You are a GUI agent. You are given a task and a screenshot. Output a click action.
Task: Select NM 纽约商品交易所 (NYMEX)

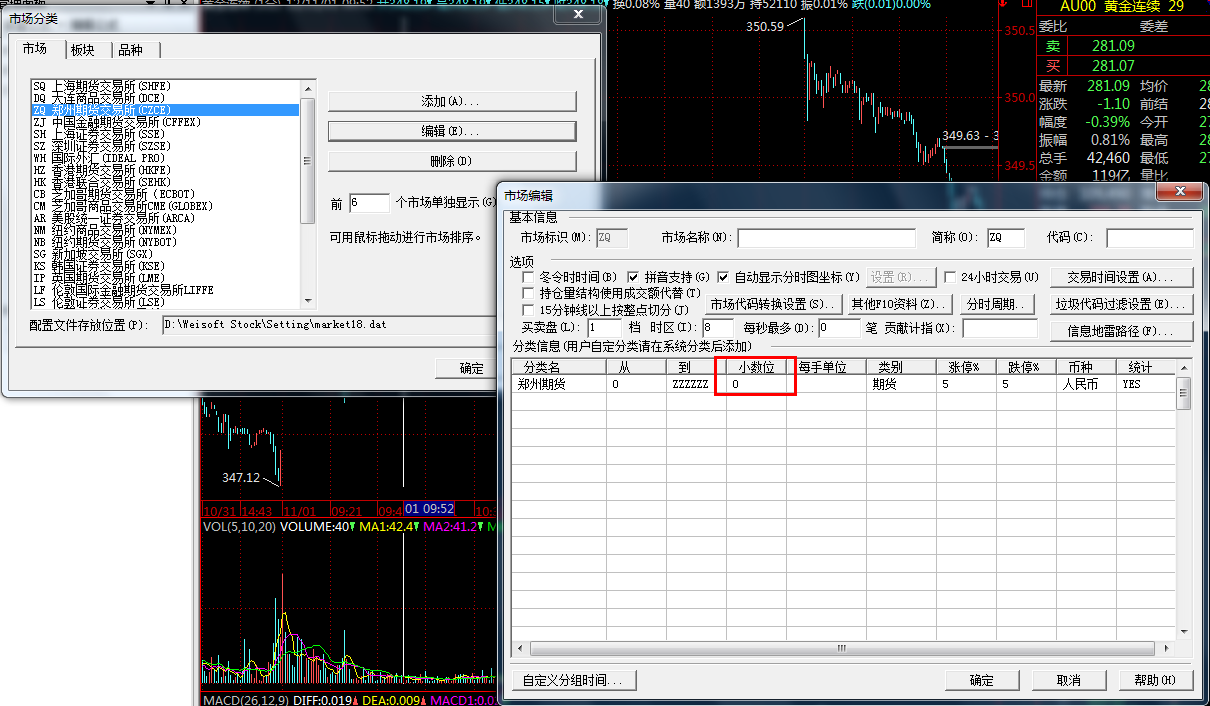click(165, 230)
